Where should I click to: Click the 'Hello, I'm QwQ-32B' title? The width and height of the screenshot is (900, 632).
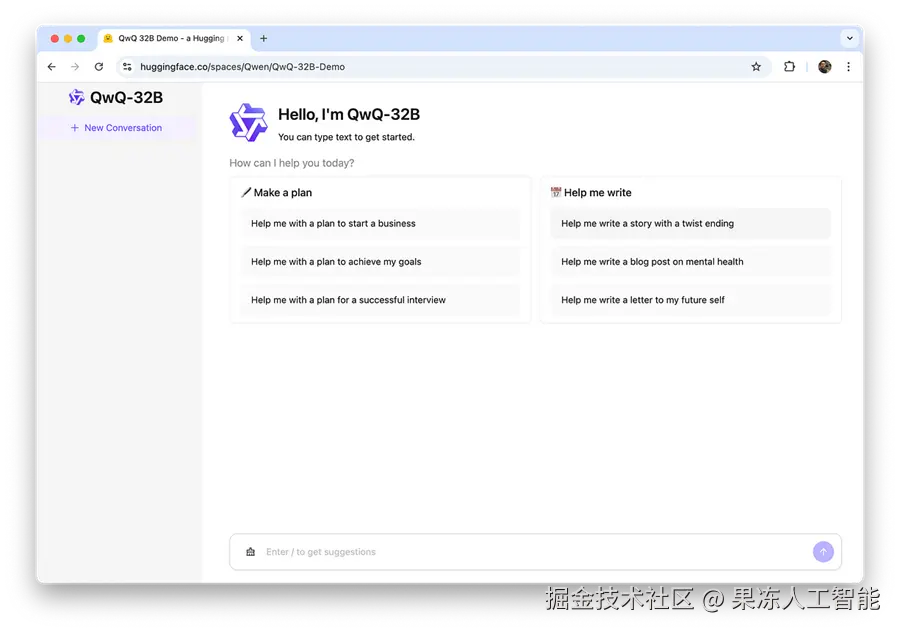click(349, 114)
